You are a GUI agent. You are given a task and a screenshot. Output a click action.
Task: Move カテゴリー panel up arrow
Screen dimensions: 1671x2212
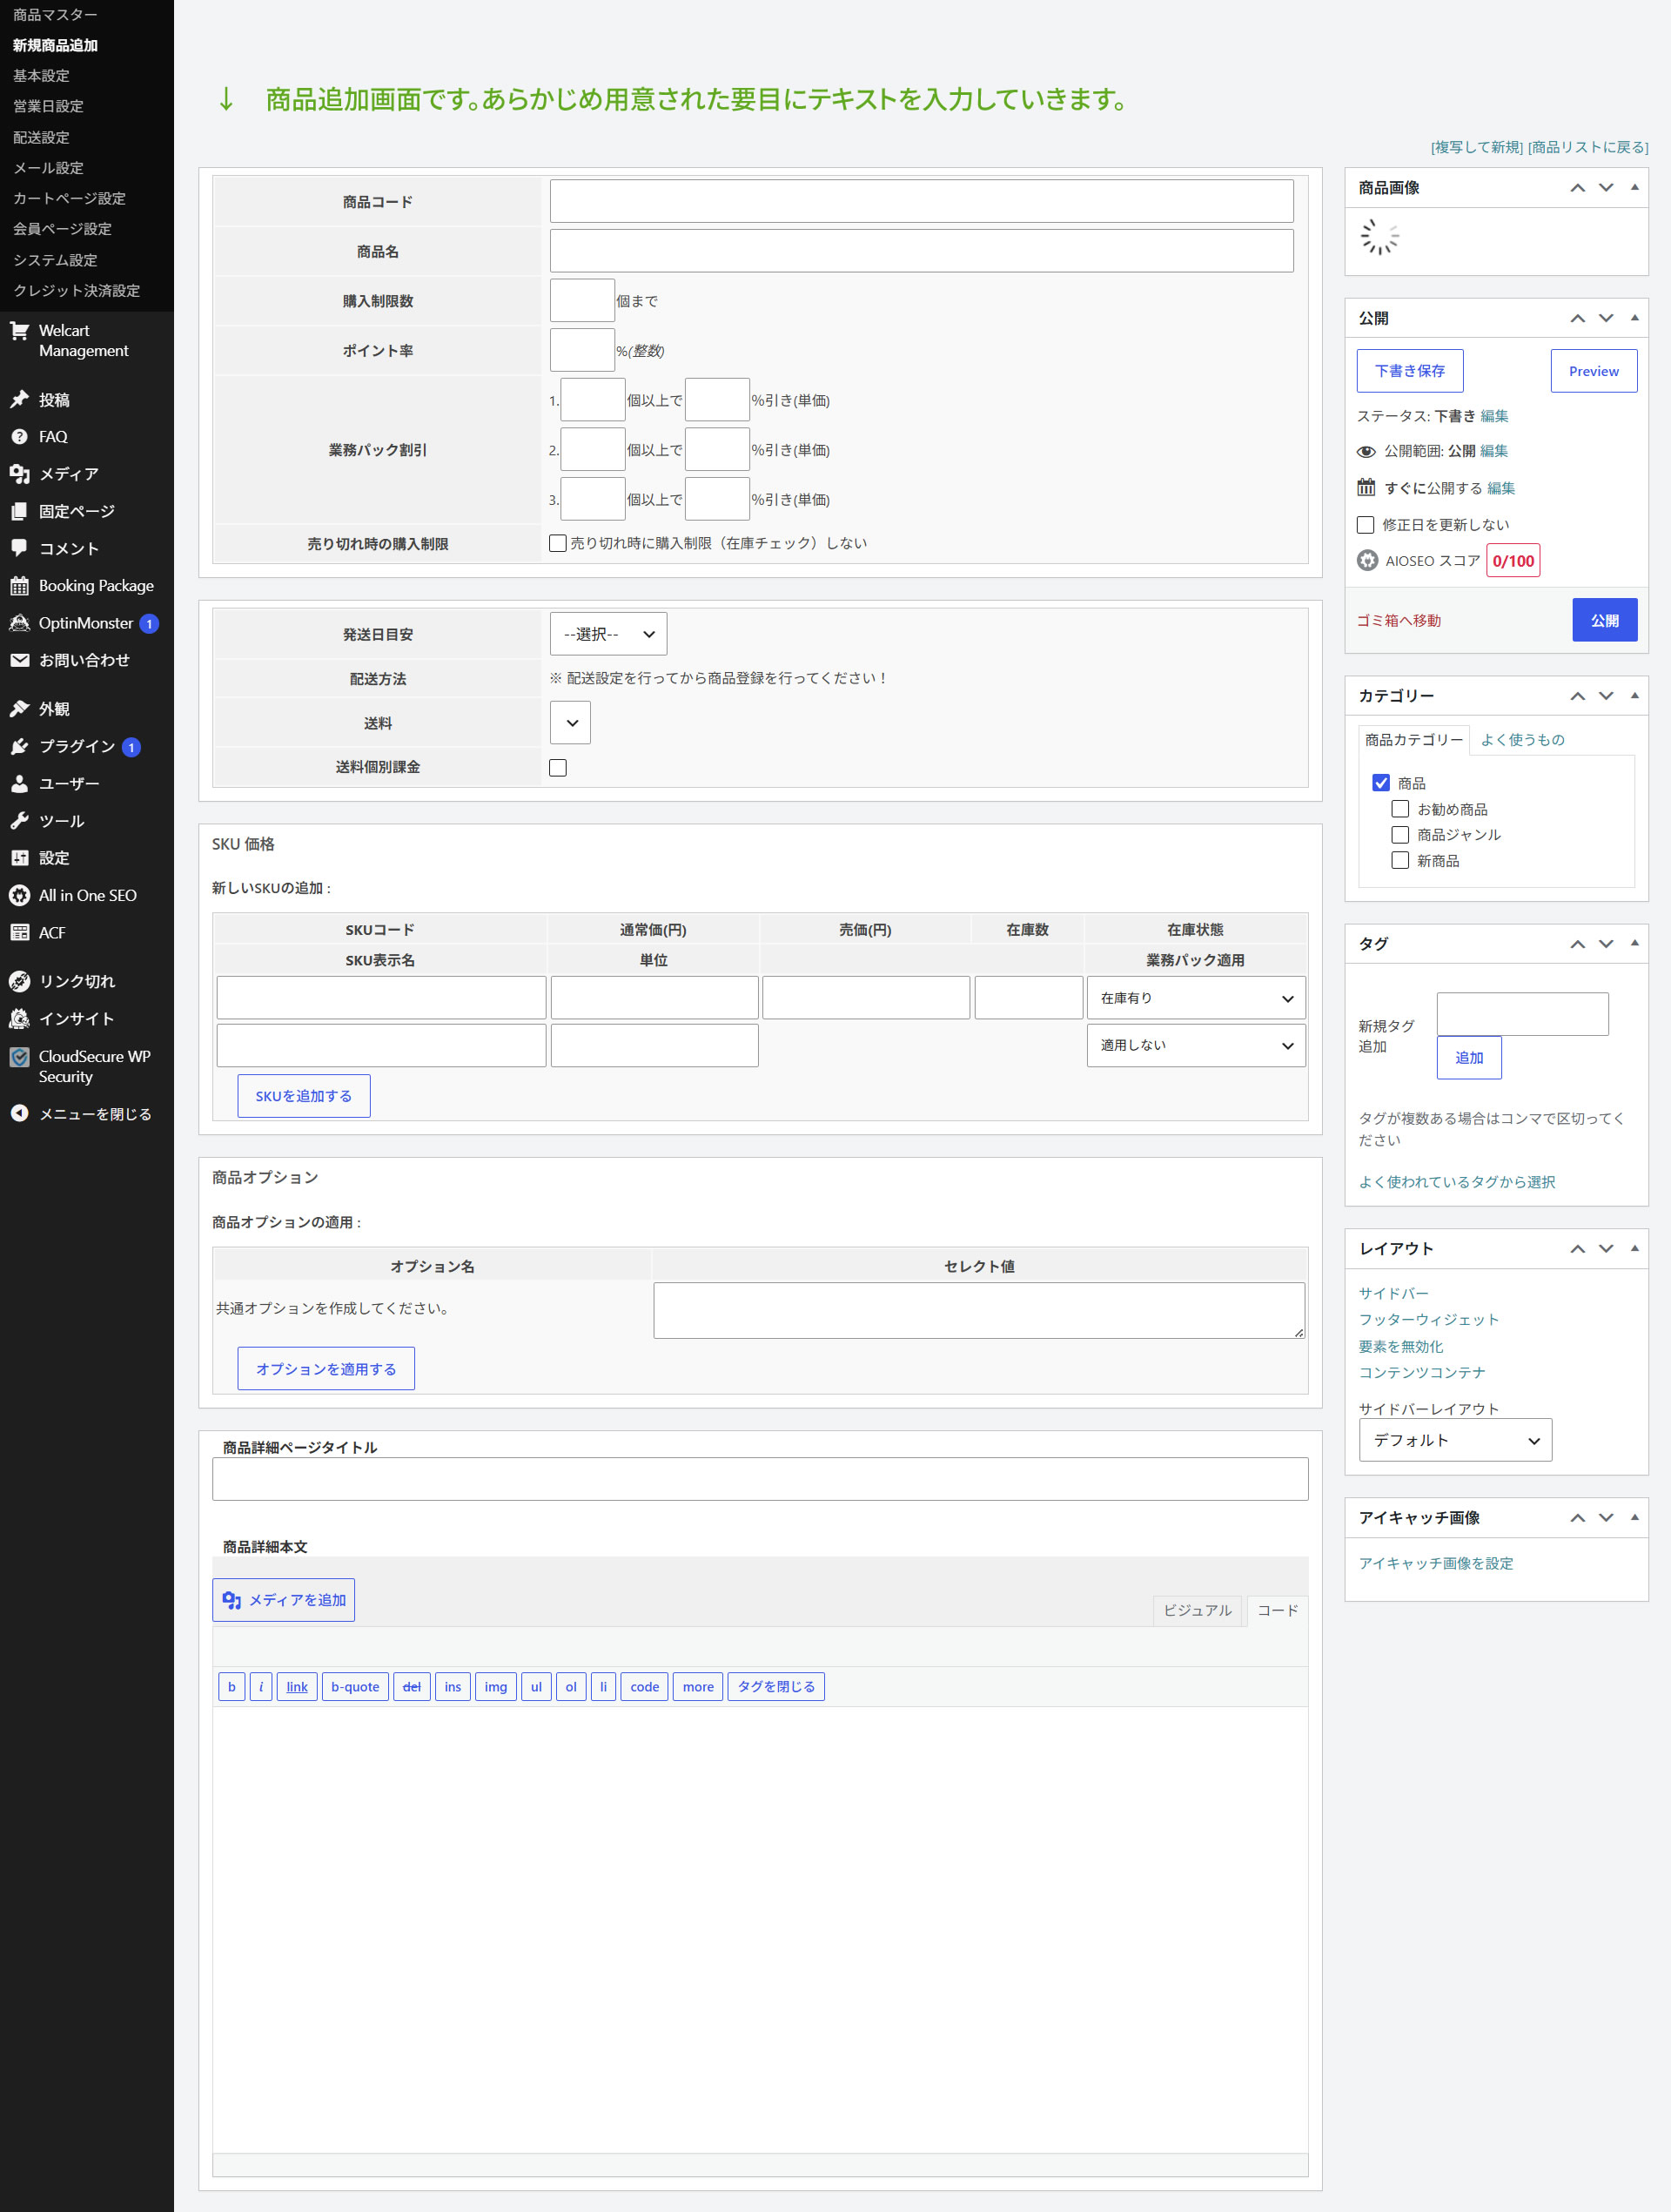tap(1577, 696)
